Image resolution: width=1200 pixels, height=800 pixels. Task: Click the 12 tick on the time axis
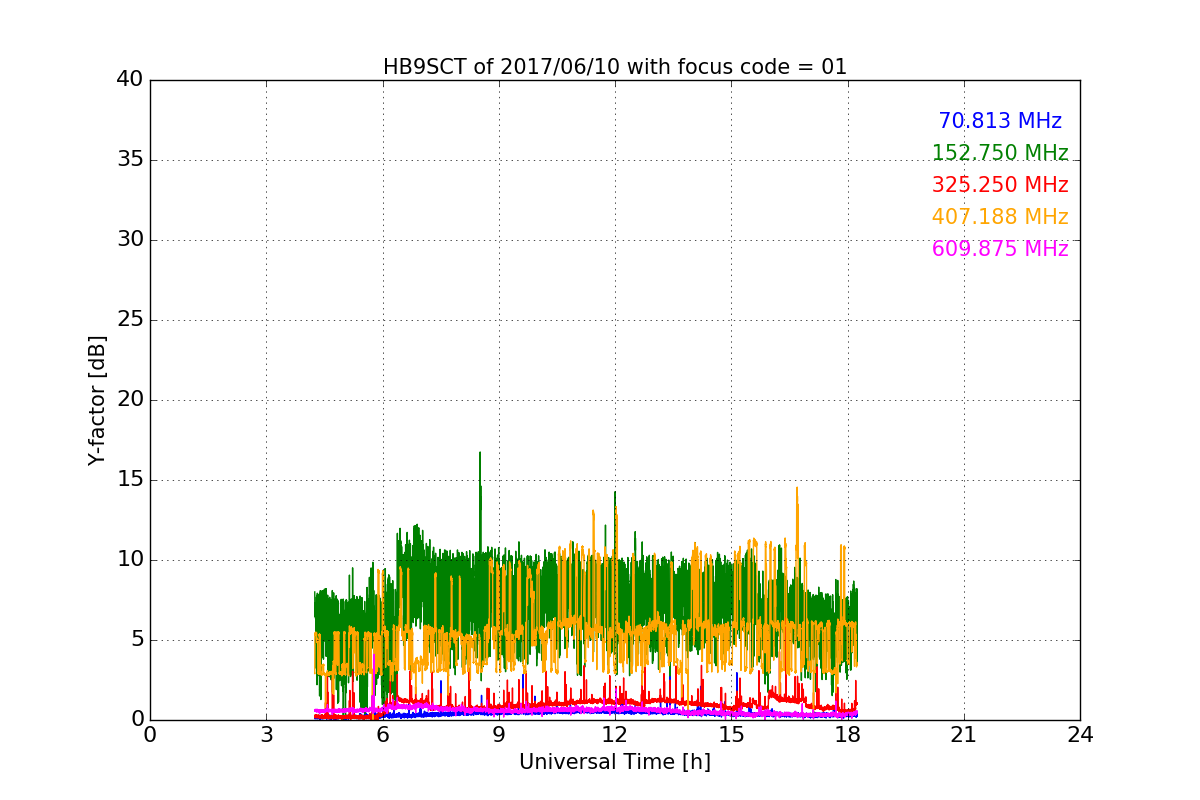[x=615, y=735]
